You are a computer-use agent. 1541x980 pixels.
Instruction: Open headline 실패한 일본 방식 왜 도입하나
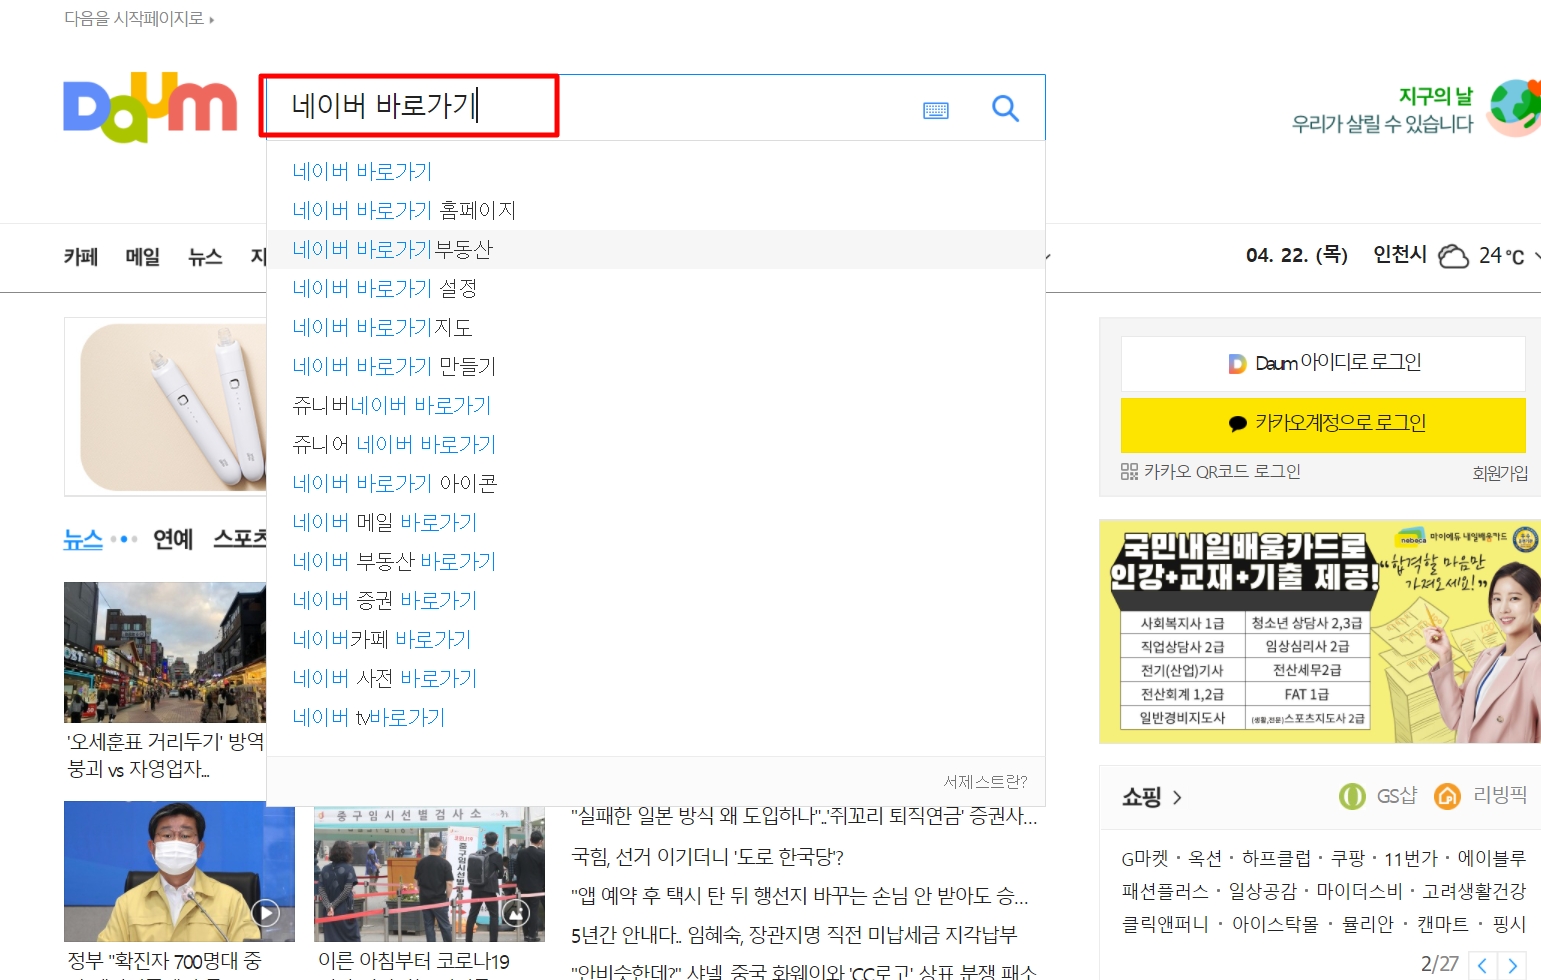click(x=804, y=816)
